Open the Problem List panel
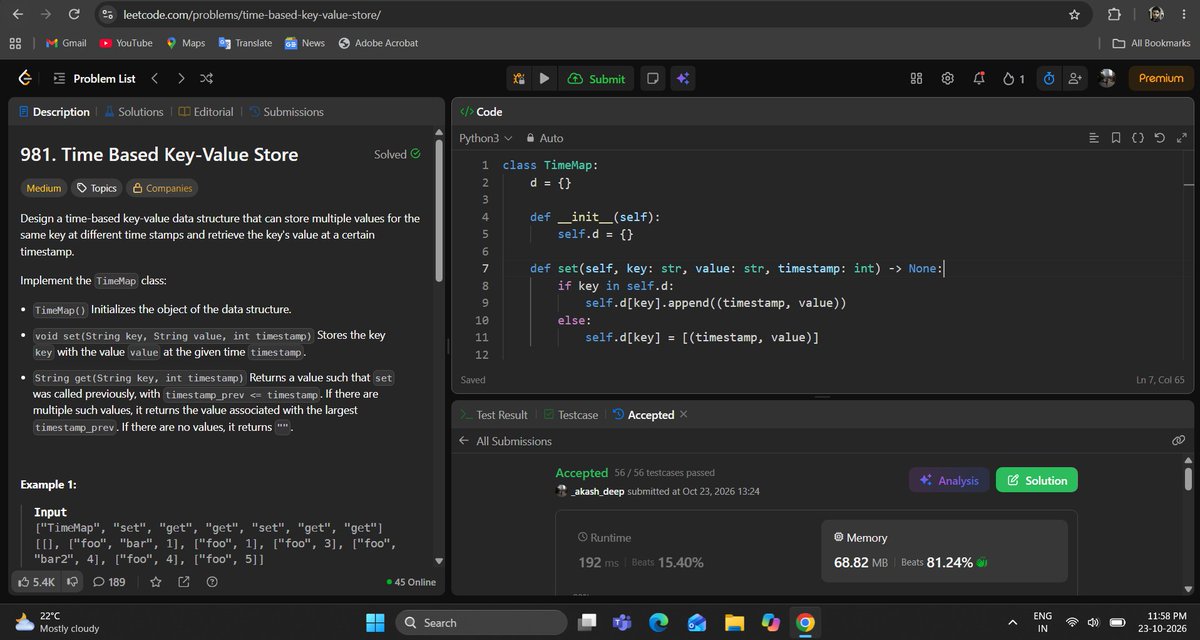 93,78
